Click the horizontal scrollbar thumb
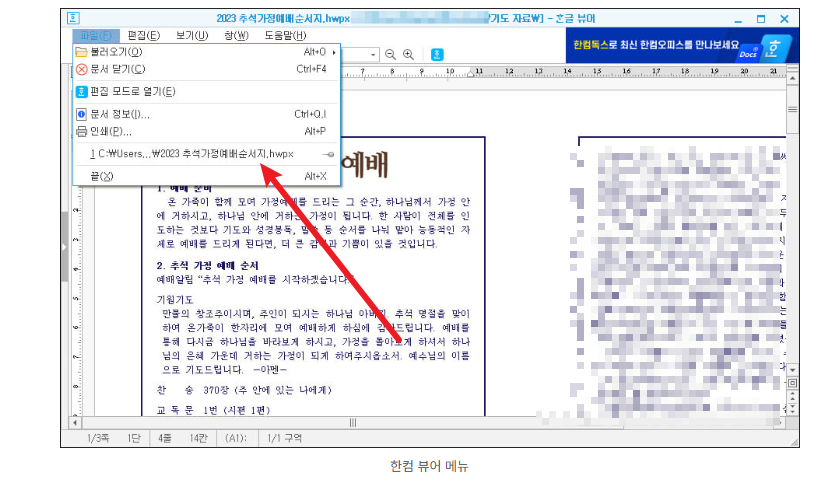The width and height of the screenshot is (826, 492). coord(353,422)
